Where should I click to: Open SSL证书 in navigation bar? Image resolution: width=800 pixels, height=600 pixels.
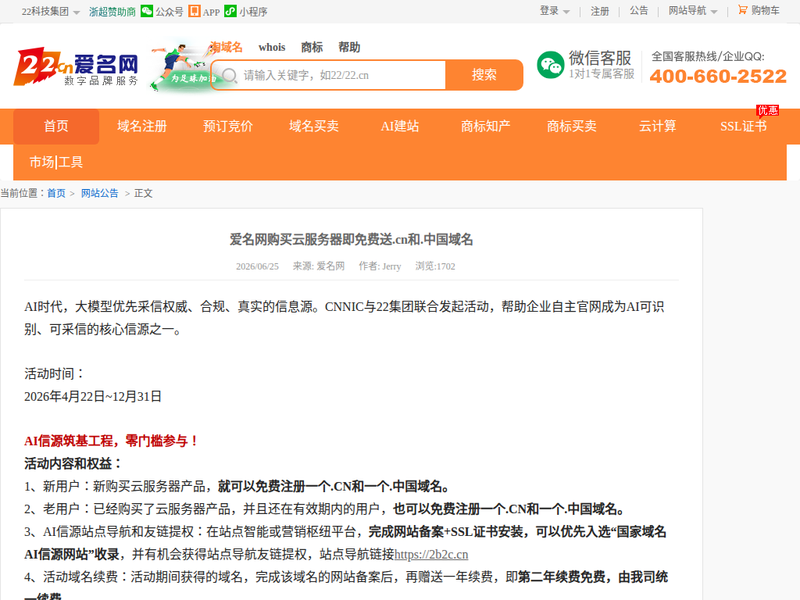743,126
